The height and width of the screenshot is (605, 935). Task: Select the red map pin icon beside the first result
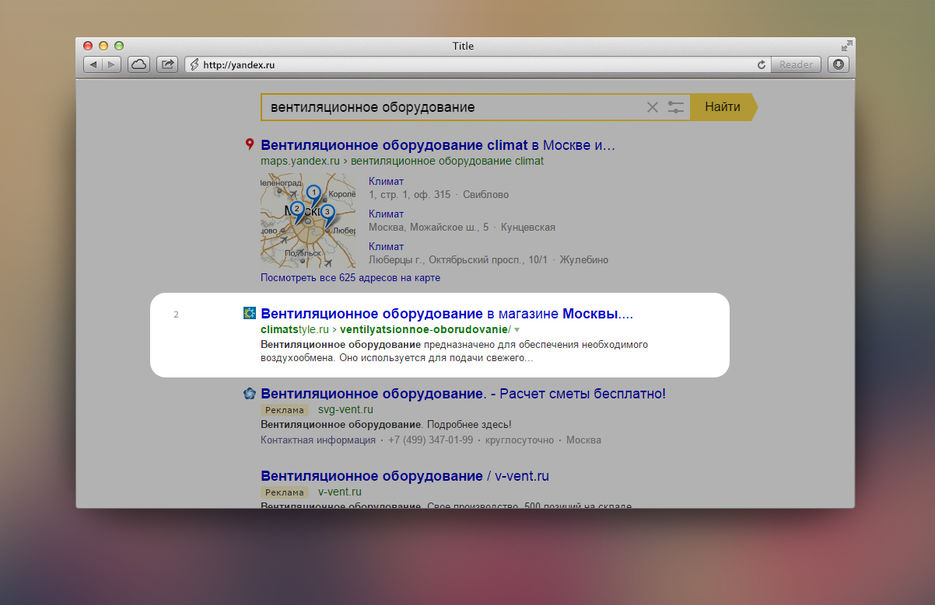(x=250, y=144)
